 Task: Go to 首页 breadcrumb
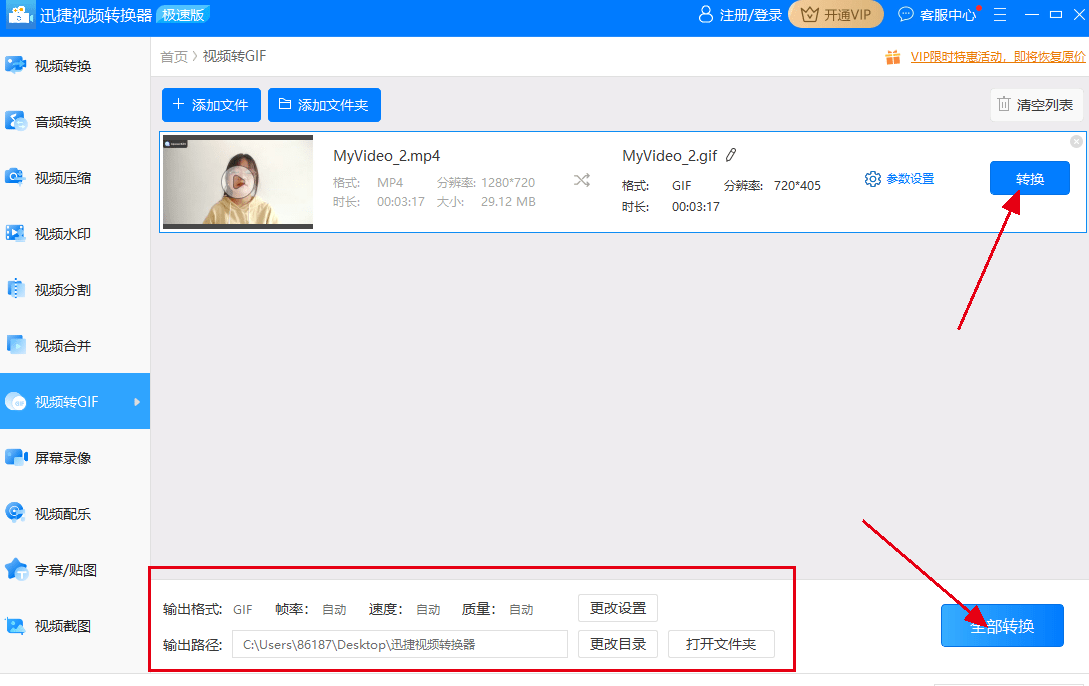click(174, 57)
